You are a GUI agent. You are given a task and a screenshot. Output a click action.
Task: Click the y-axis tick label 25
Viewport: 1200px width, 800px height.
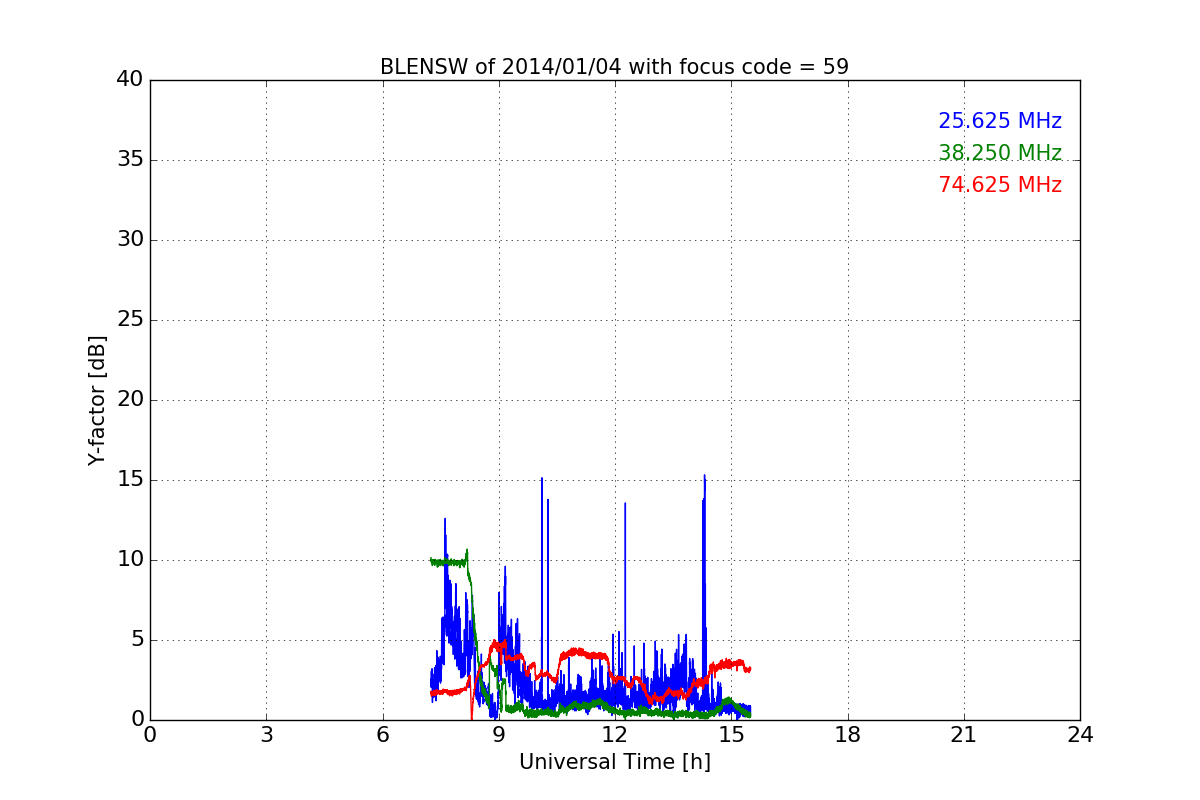(129, 320)
